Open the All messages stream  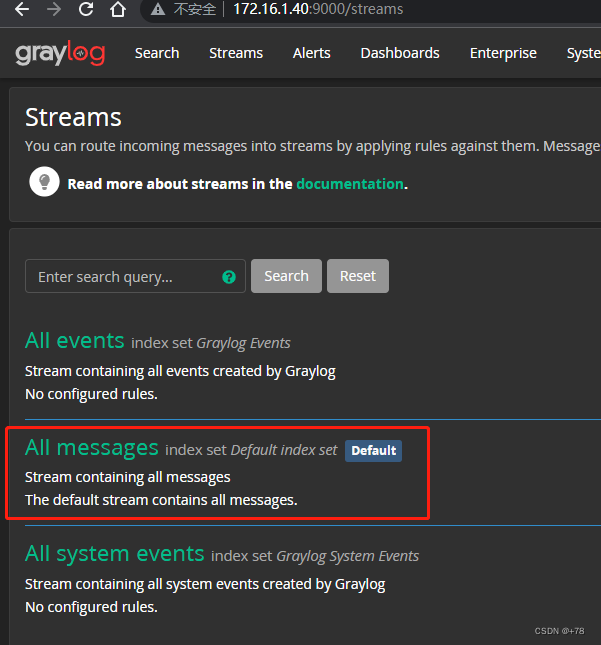pos(92,447)
